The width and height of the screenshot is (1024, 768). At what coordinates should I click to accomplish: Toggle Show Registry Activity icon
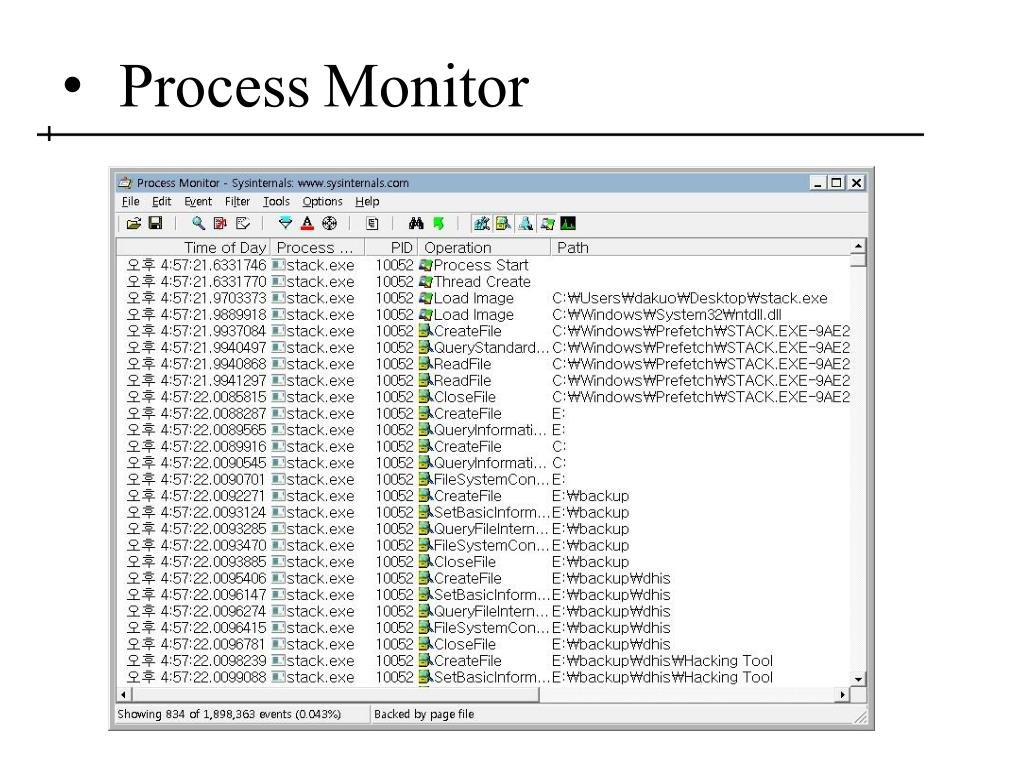(481, 224)
